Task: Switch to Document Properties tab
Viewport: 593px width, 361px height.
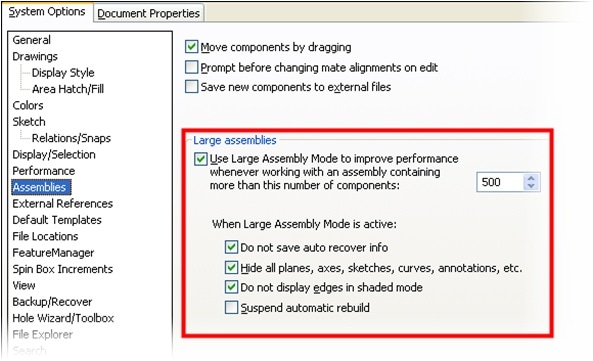Action: coord(148,13)
